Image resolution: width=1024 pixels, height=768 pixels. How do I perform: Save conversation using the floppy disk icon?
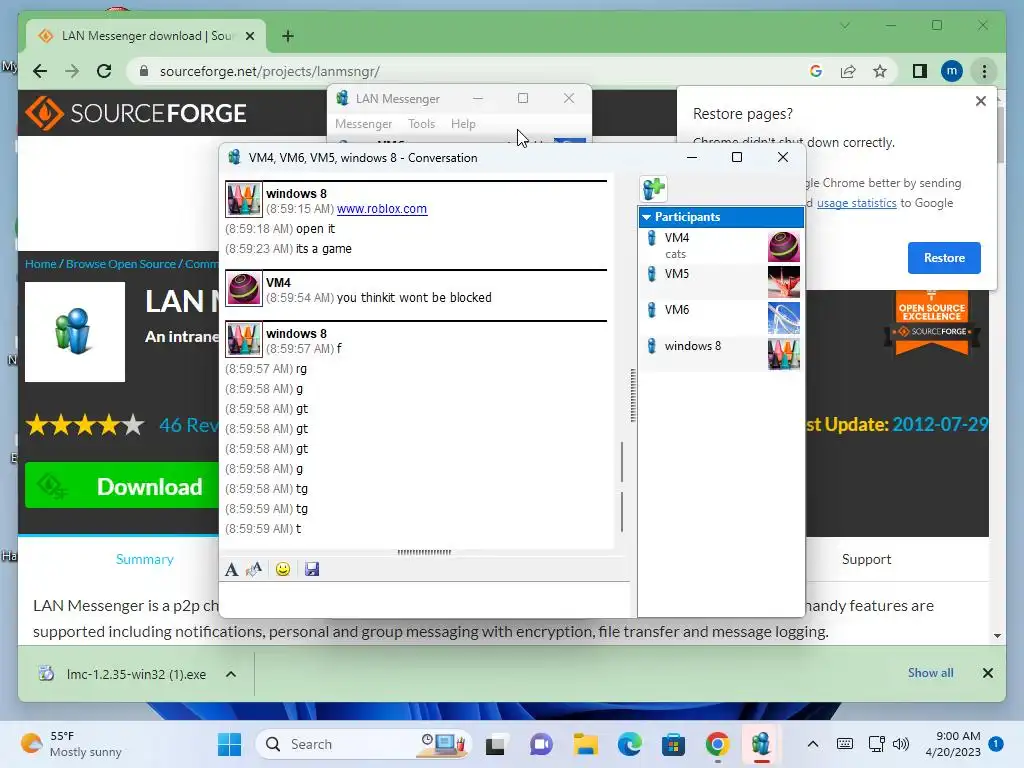point(312,569)
